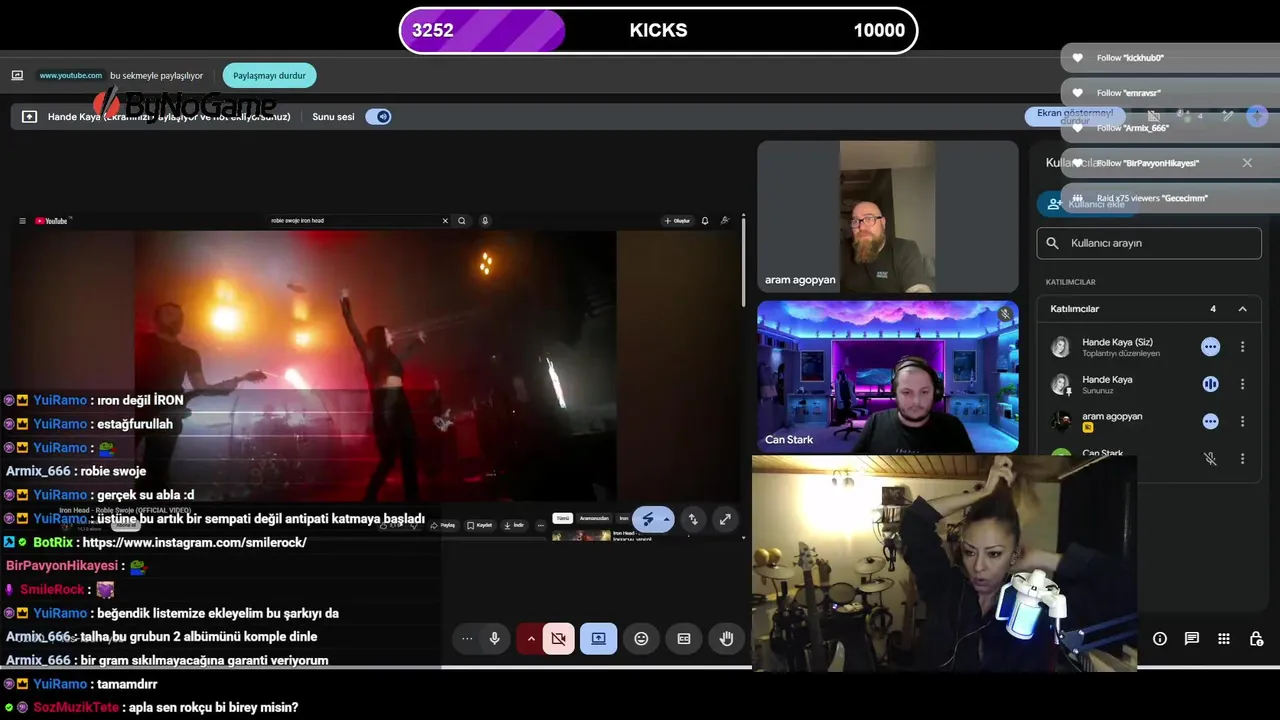Open options menu for aram agopyan

1243,421
